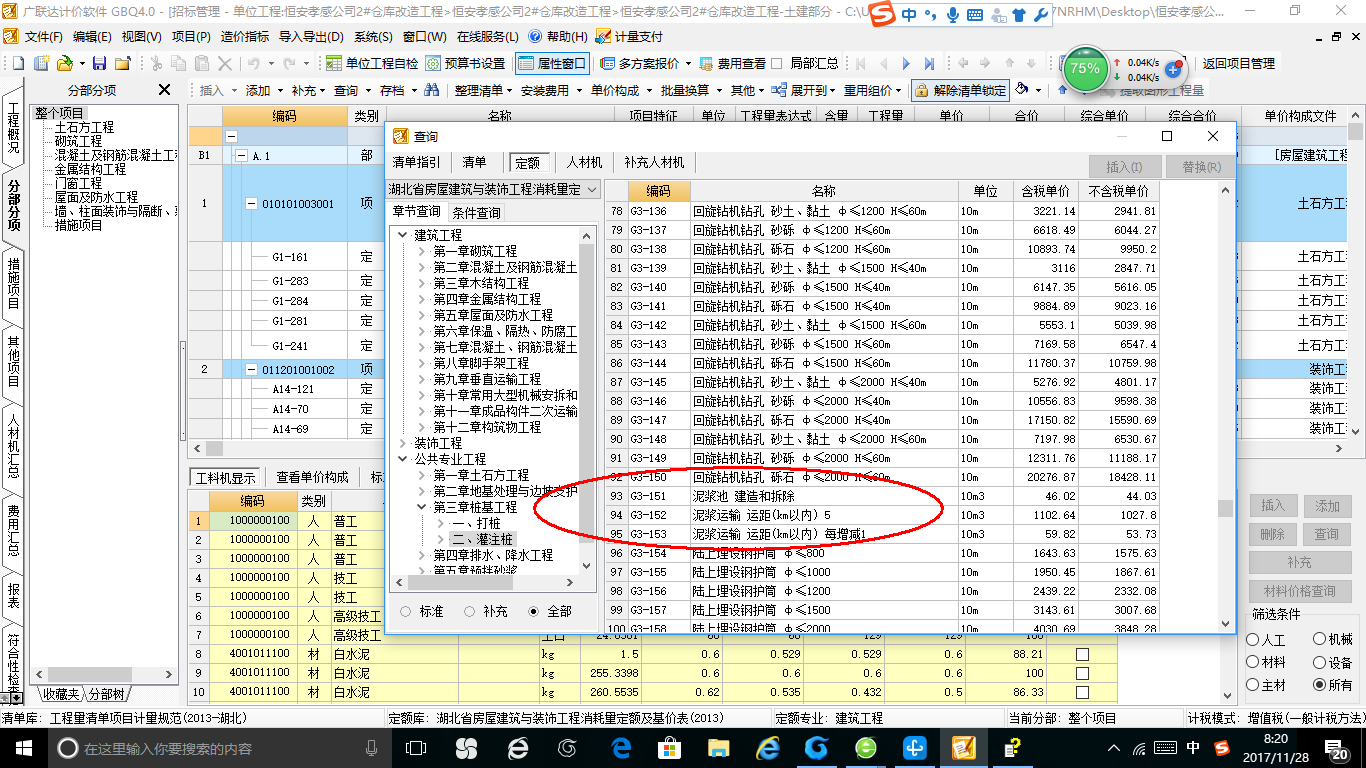The image size is (1366, 768).
Task: Select 二、灌注桩 tree item
Action: (x=484, y=539)
